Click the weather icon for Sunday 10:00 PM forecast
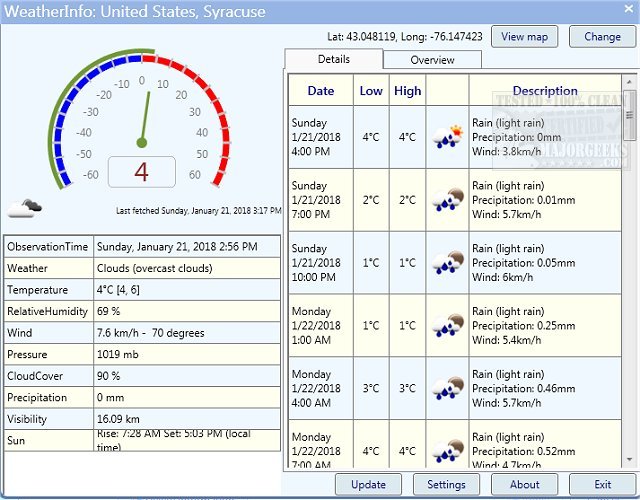640x500 pixels. tap(448, 262)
